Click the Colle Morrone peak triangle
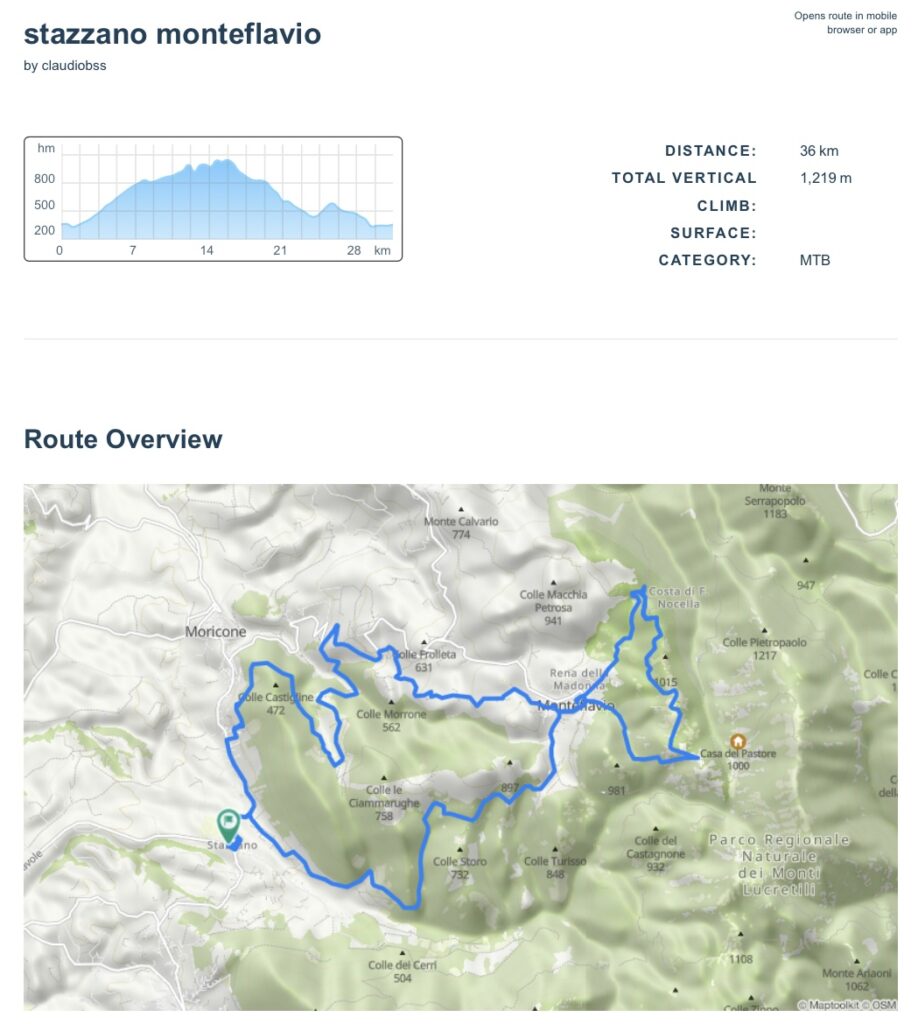Screen dimensions: 918x1024 click(x=391, y=701)
